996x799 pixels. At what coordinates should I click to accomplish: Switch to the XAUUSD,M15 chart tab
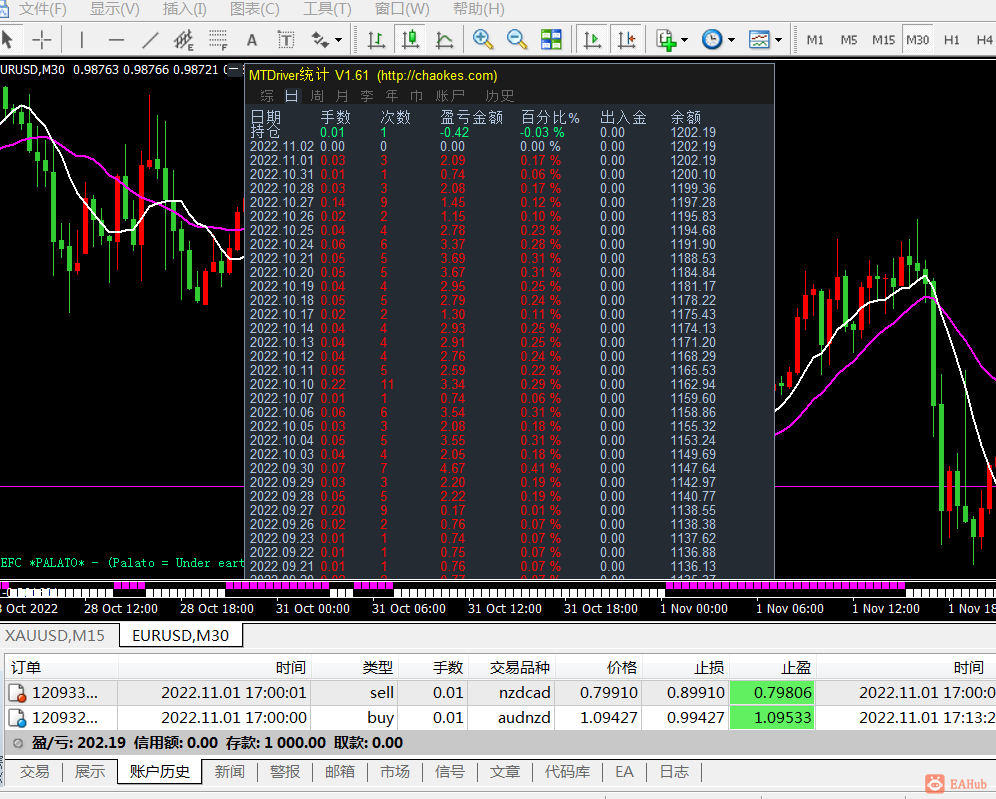(x=55, y=635)
